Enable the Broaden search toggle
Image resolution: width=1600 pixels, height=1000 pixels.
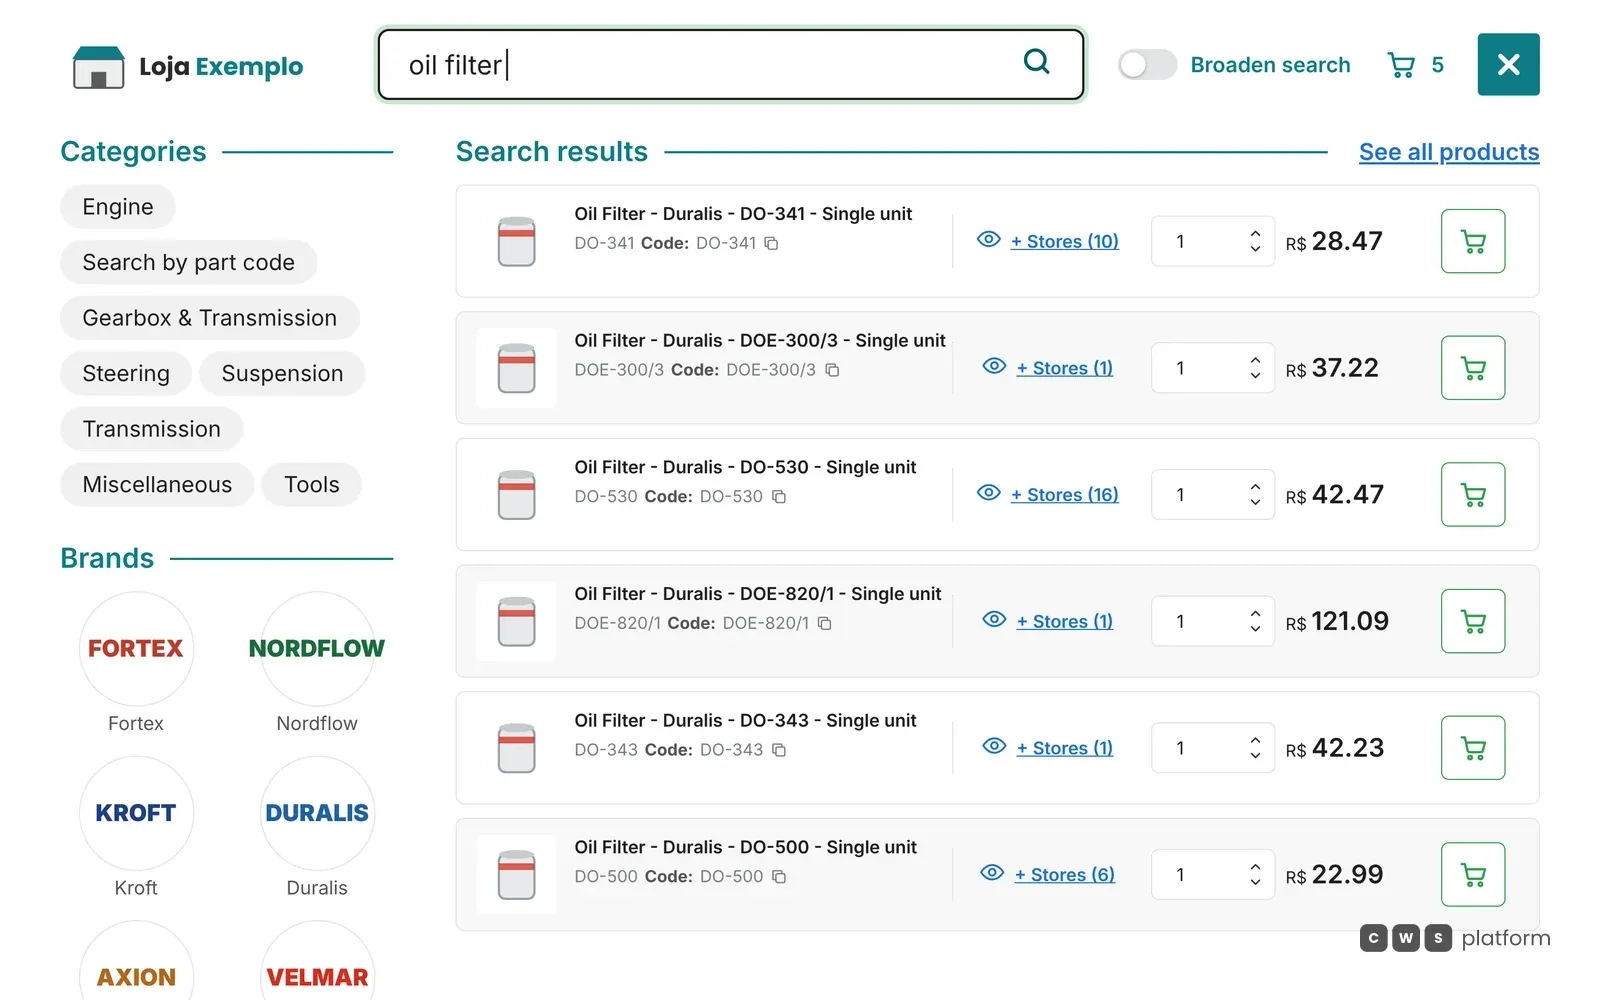tap(1147, 65)
